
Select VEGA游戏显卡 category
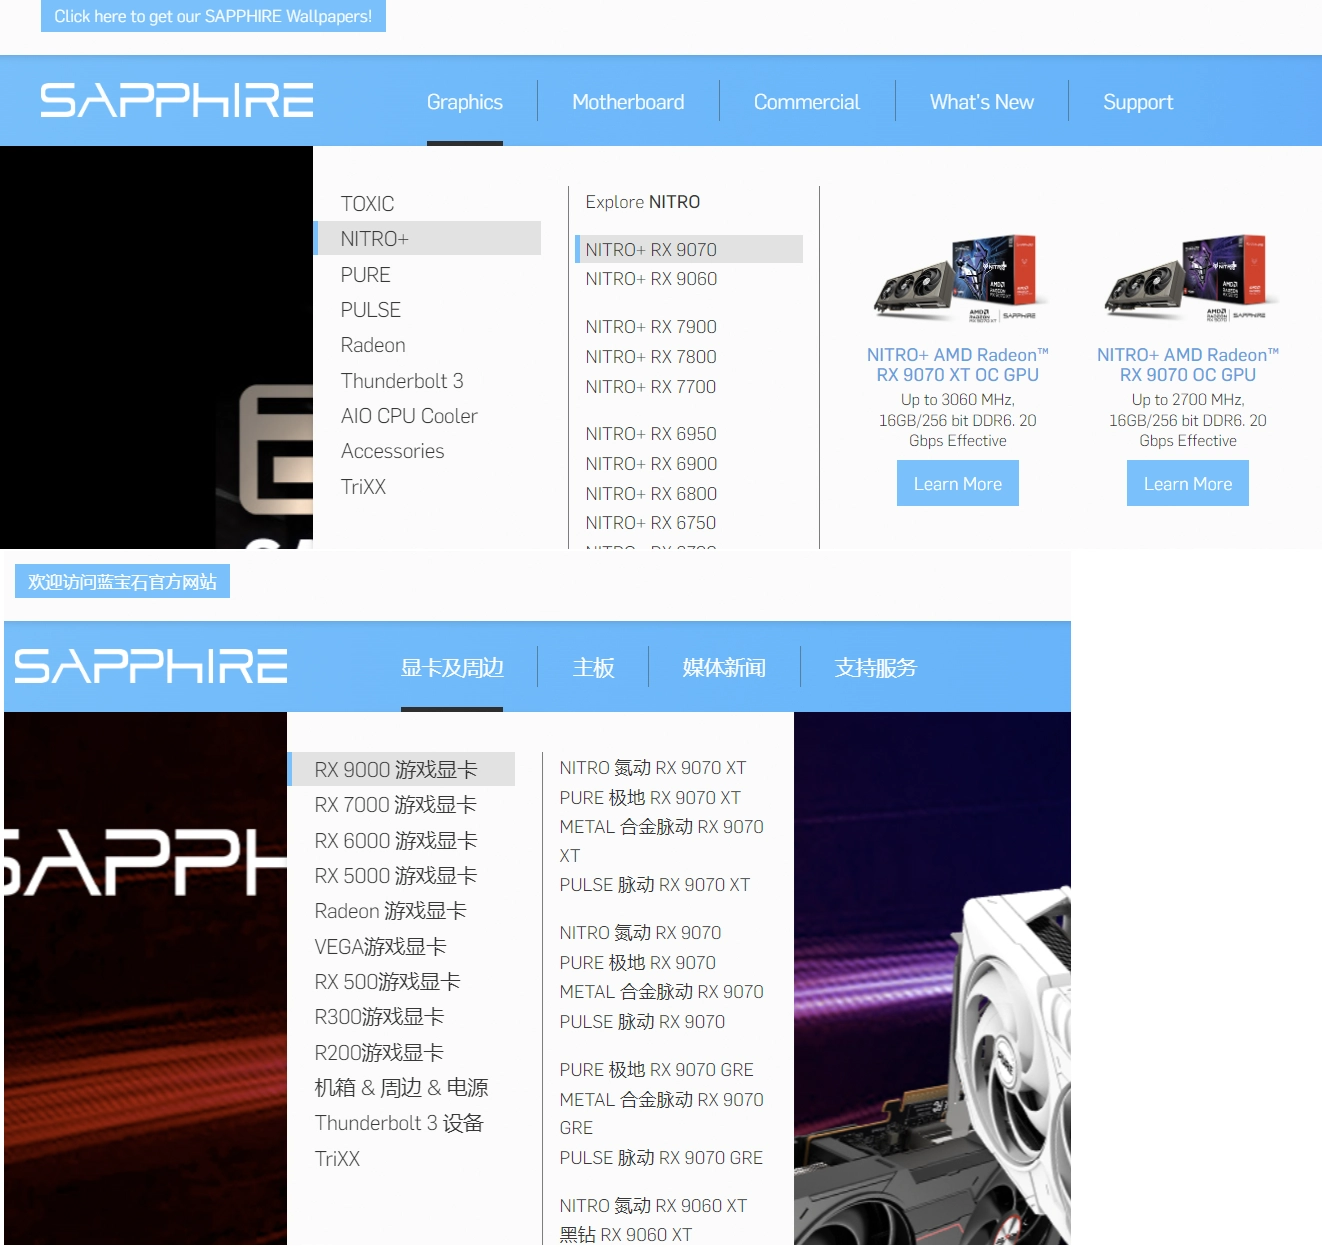[381, 947]
